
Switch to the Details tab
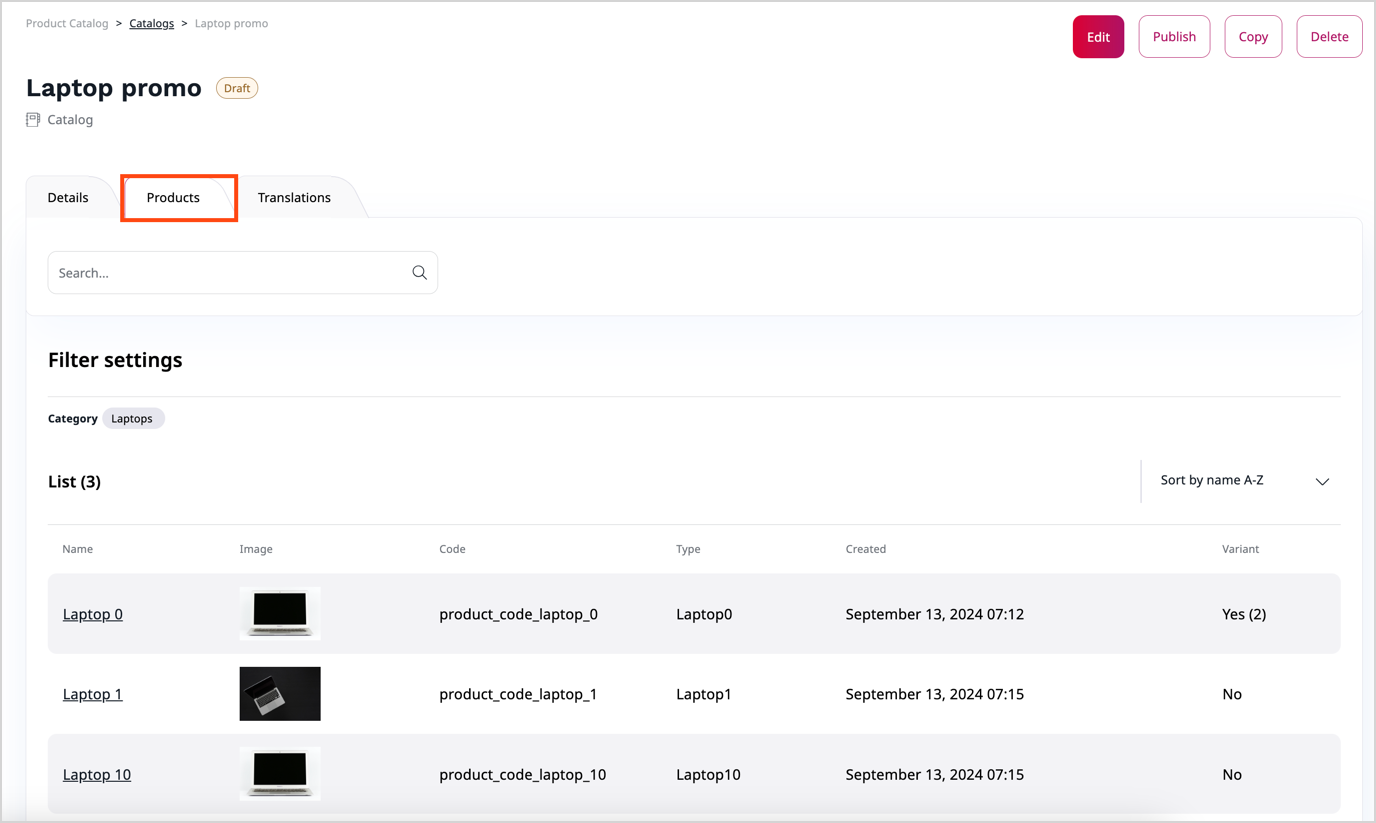68,198
